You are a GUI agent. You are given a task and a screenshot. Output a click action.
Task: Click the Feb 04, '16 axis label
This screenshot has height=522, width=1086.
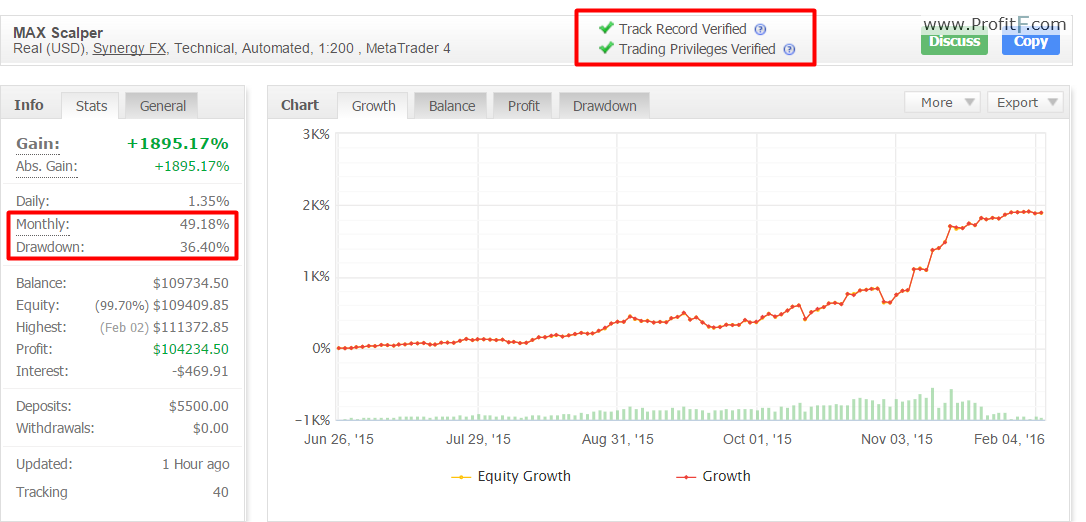coord(1009,440)
